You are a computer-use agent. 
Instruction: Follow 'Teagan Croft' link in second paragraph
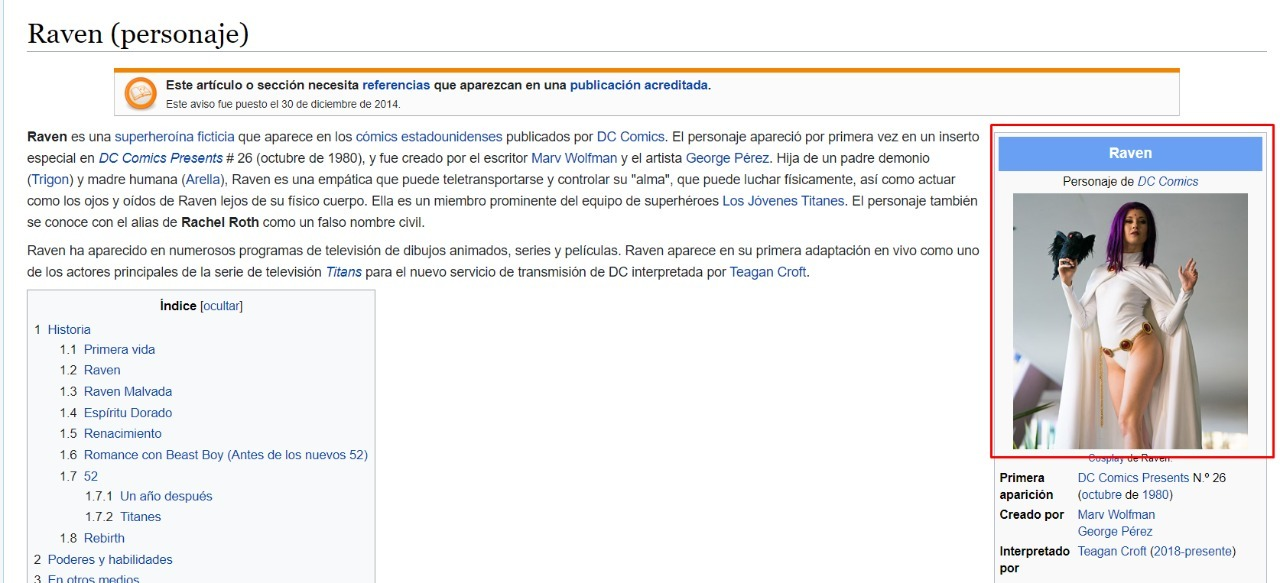click(767, 272)
